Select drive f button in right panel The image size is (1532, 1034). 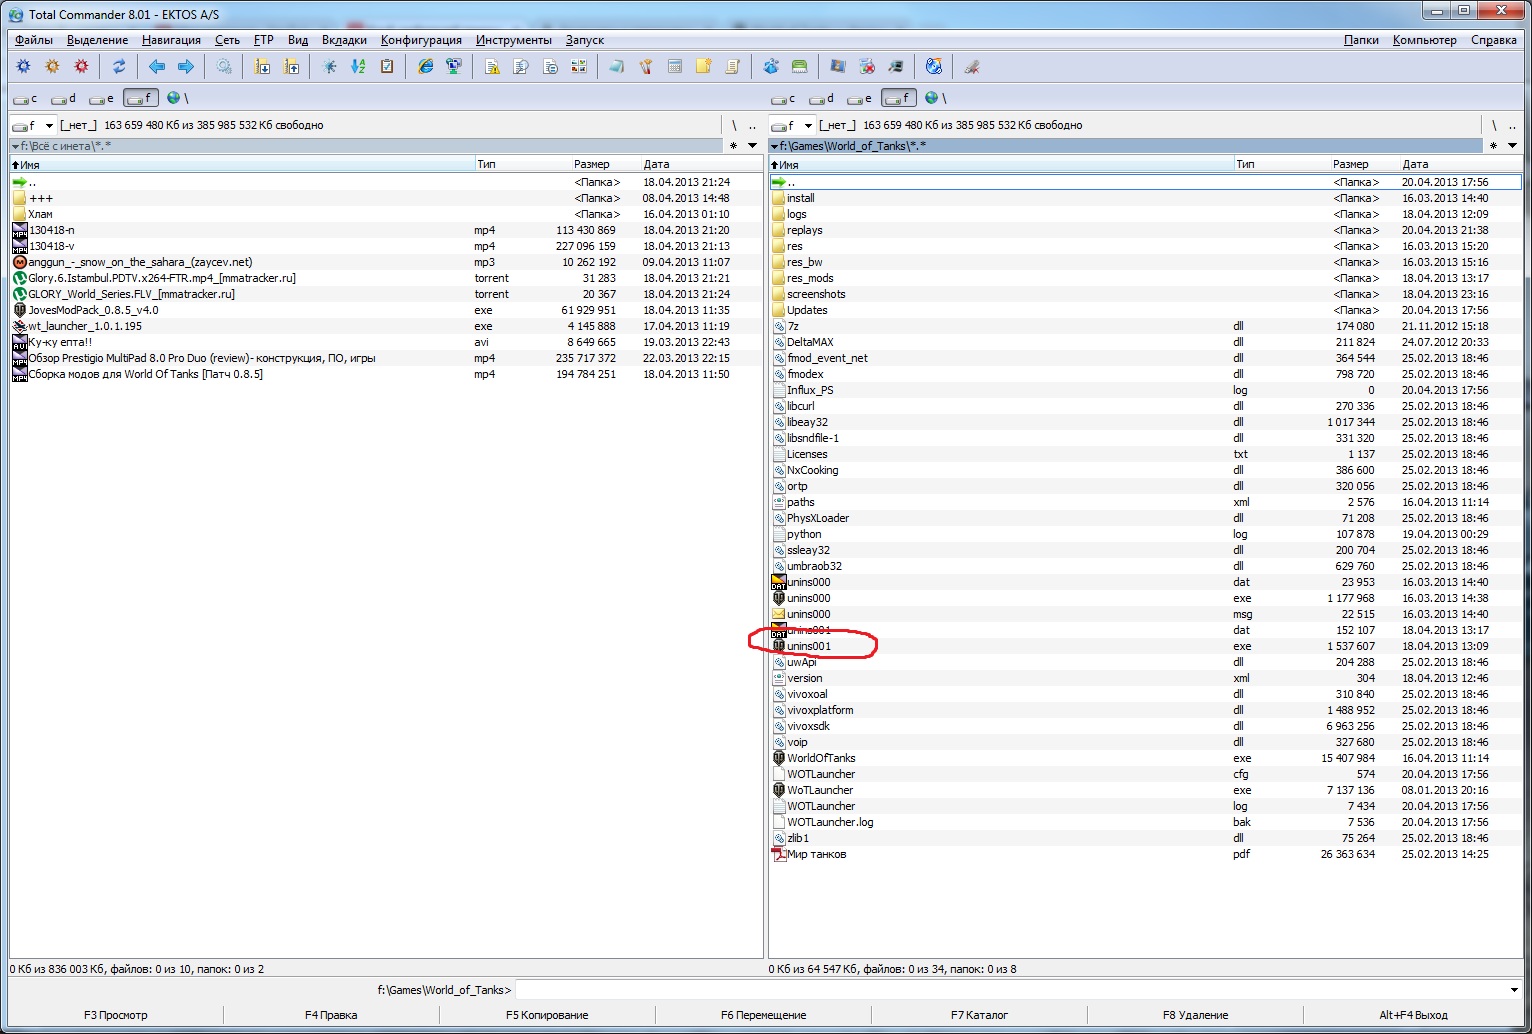click(899, 98)
